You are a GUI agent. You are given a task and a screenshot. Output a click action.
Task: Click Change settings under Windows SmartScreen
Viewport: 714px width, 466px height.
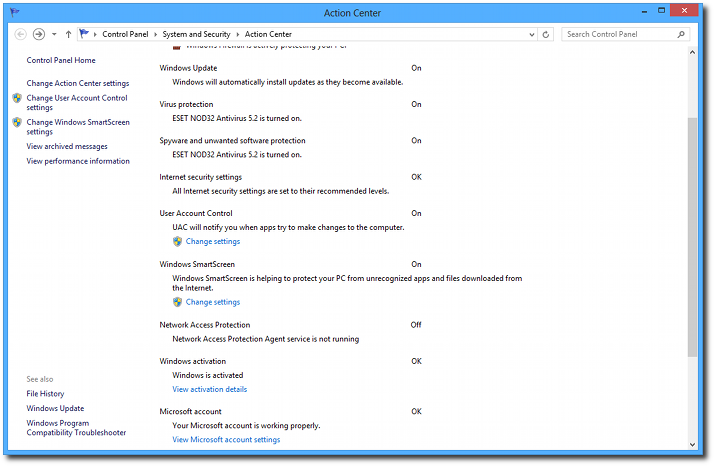click(x=213, y=302)
